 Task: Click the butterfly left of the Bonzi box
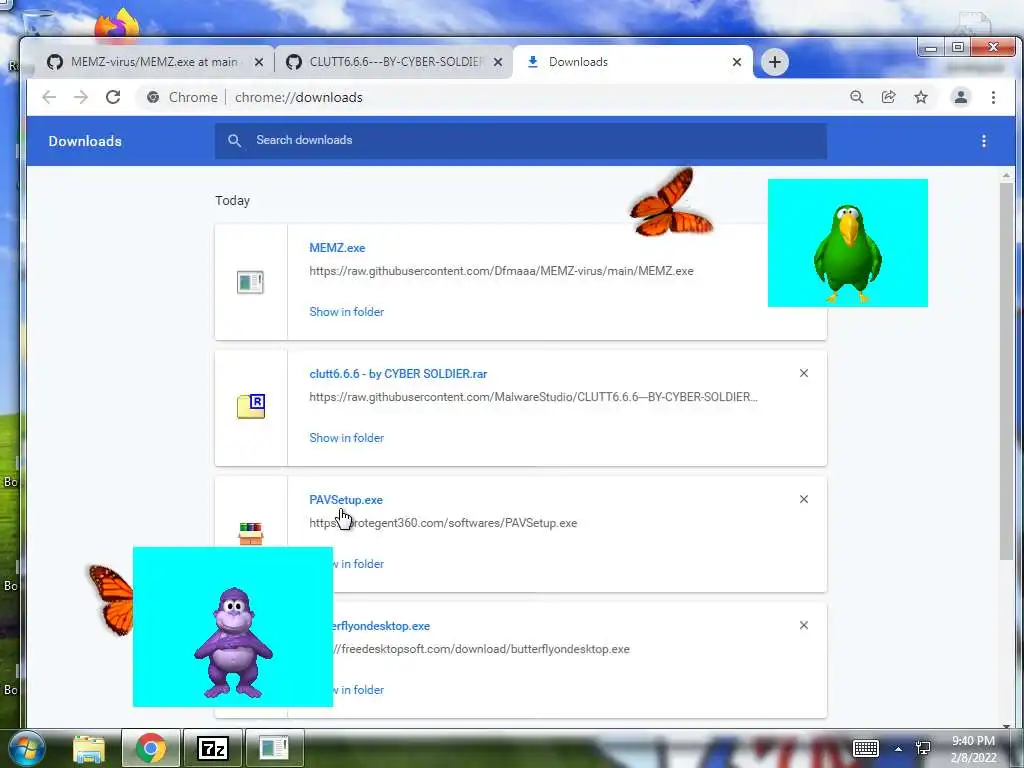tap(112, 600)
